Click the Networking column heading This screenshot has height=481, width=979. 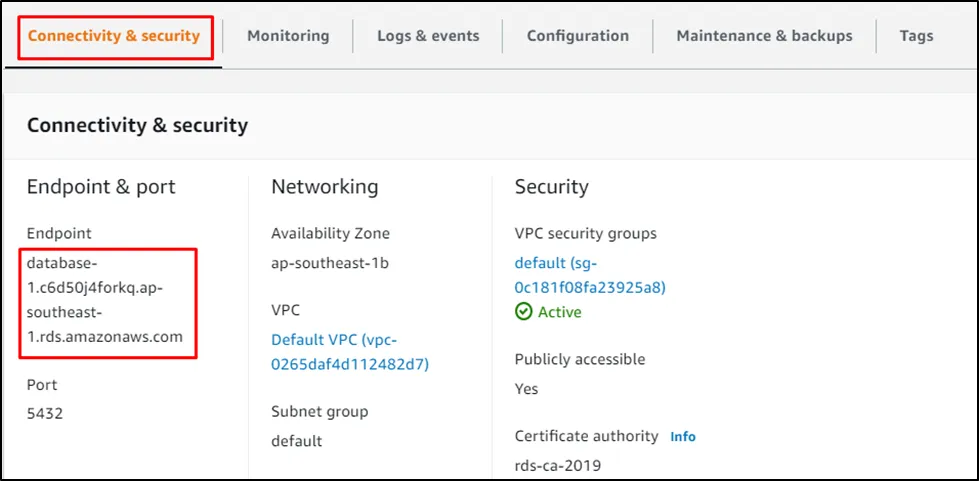click(324, 187)
